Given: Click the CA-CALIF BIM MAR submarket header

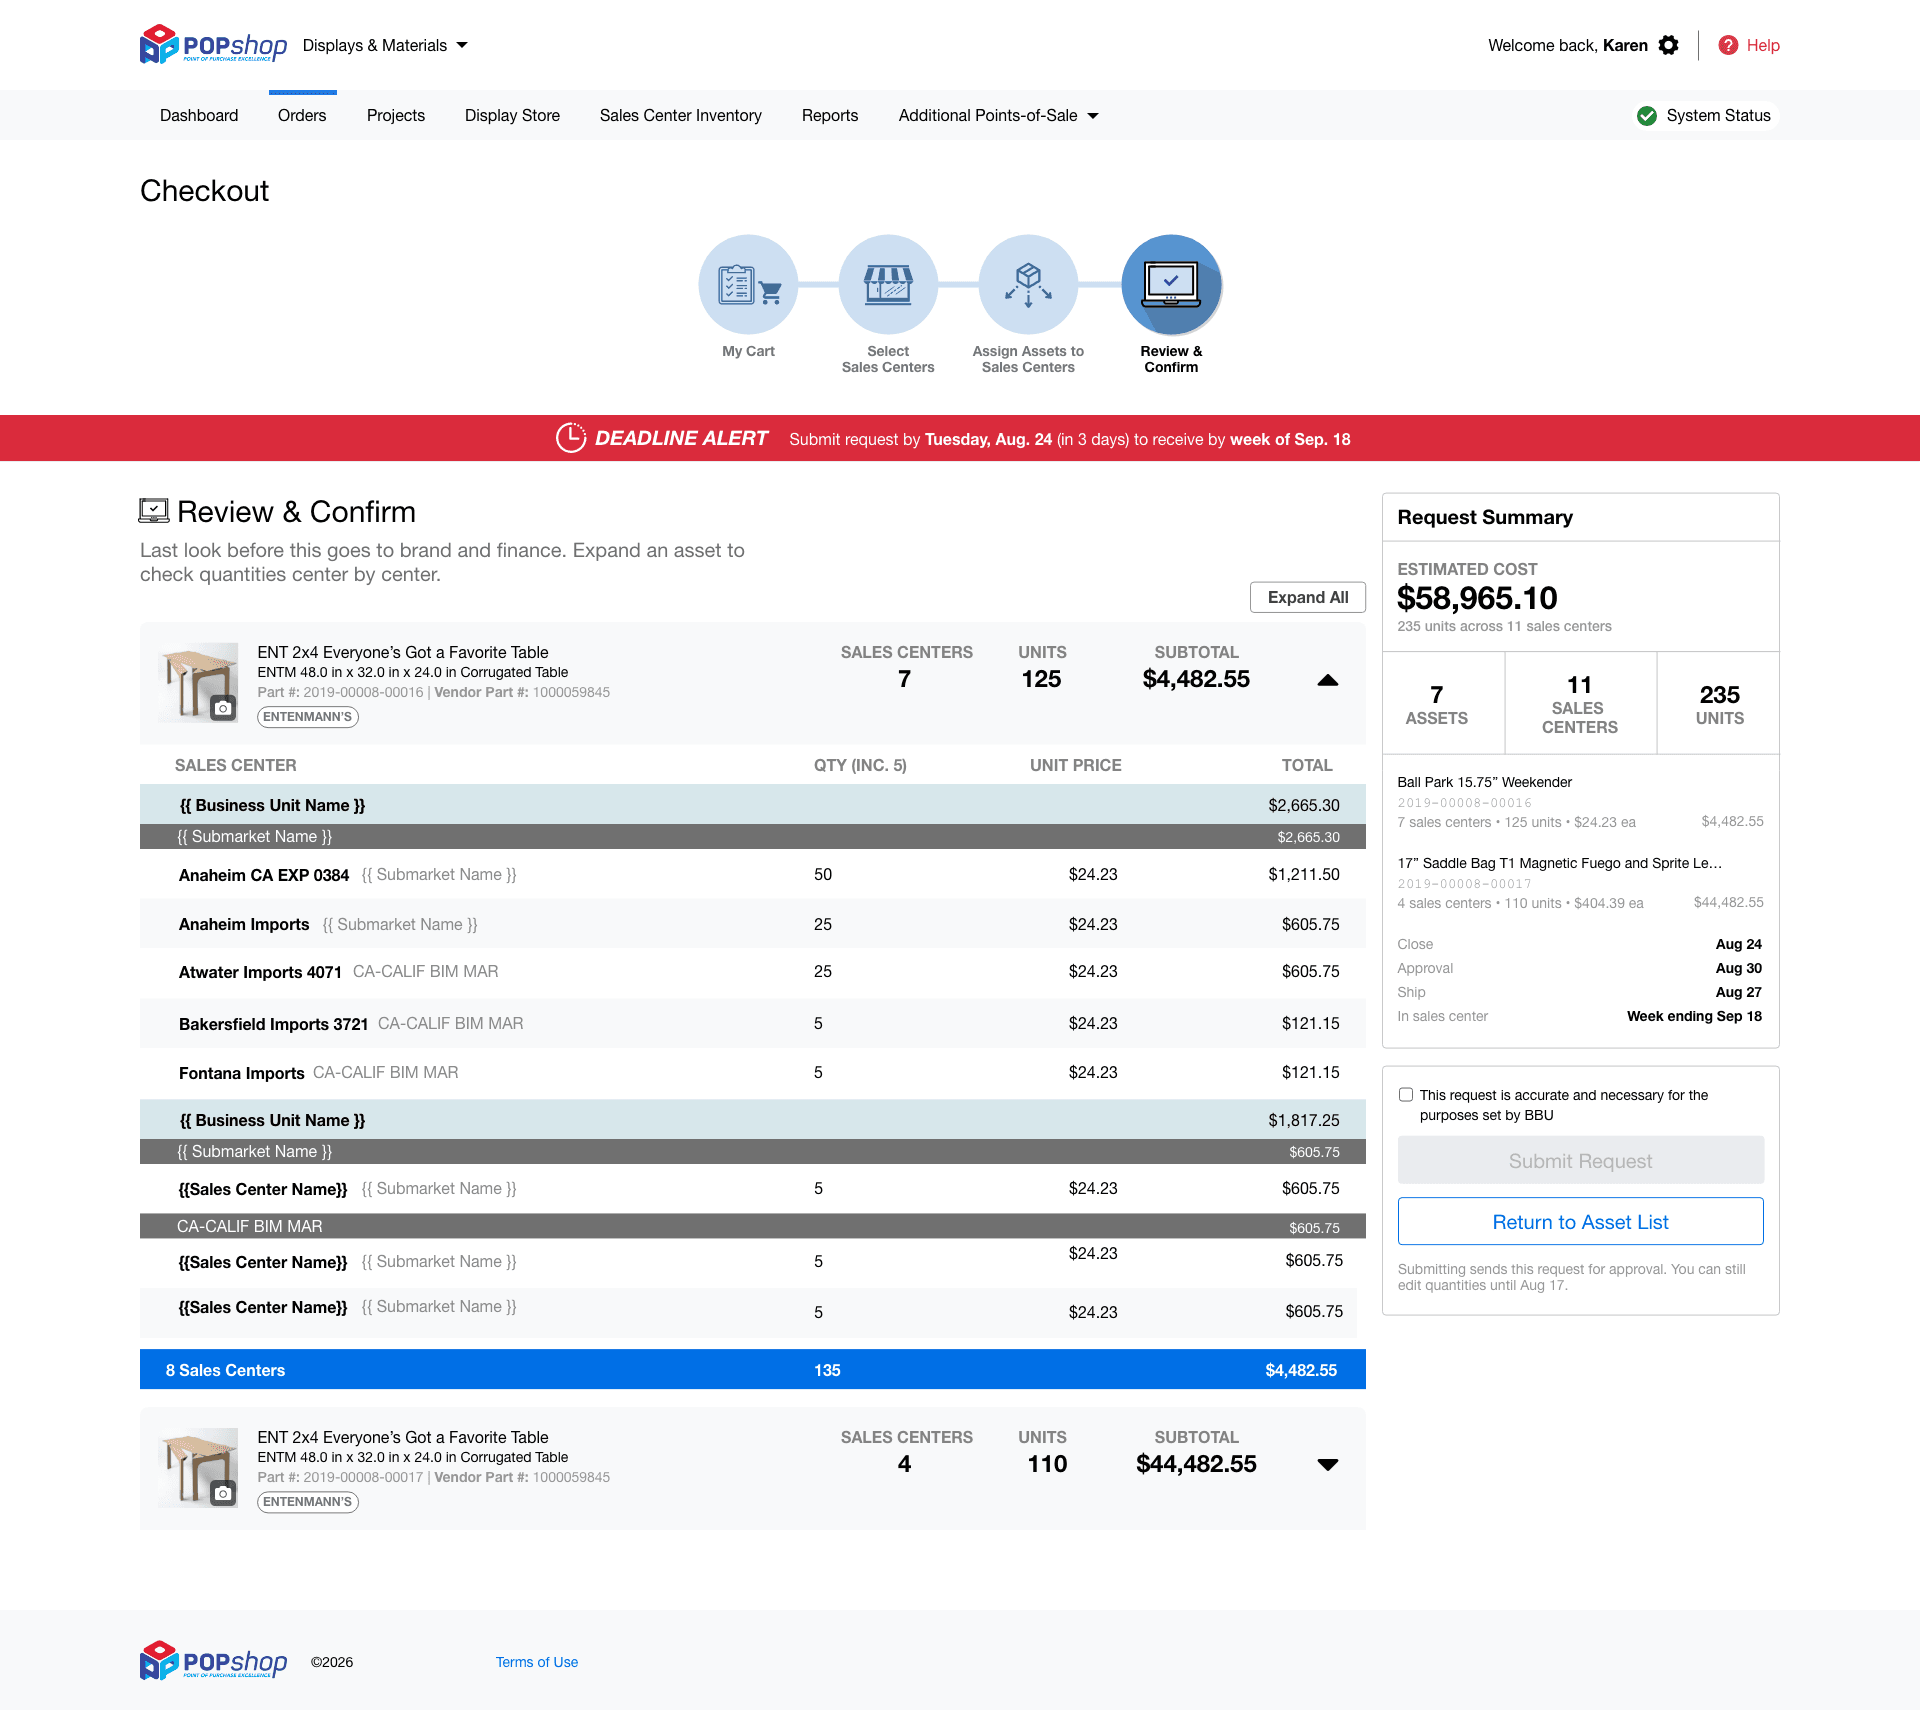Looking at the screenshot, I should coord(753,1226).
